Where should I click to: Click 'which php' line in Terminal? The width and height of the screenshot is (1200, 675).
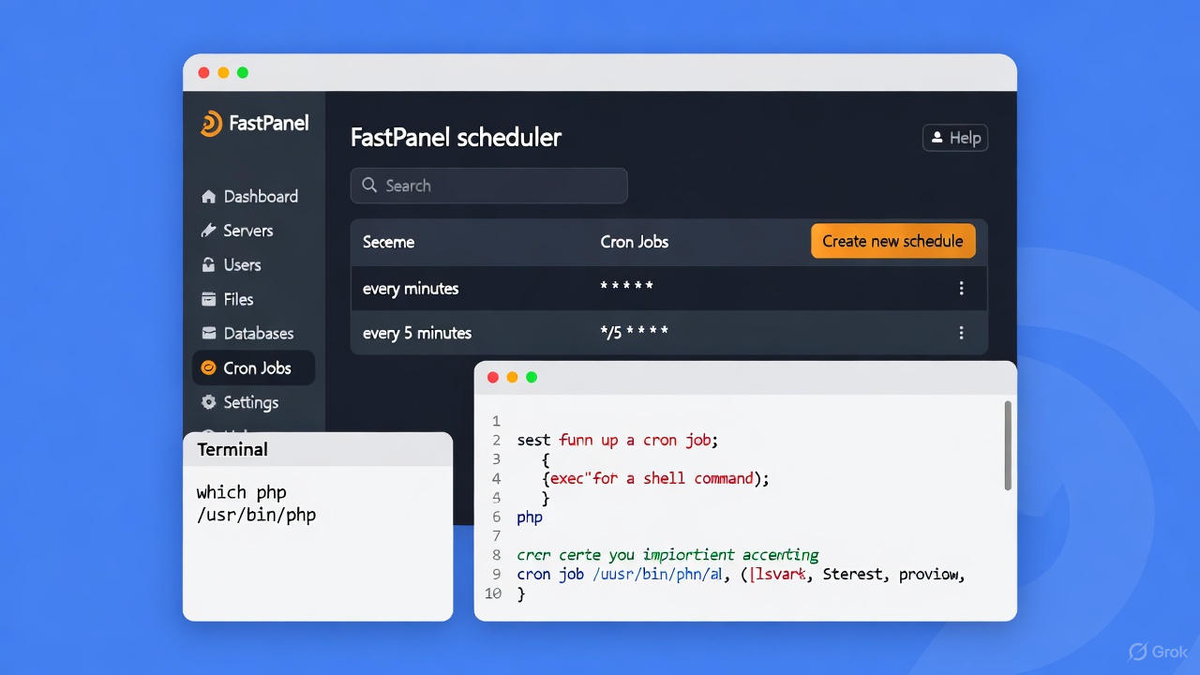click(241, 492)
